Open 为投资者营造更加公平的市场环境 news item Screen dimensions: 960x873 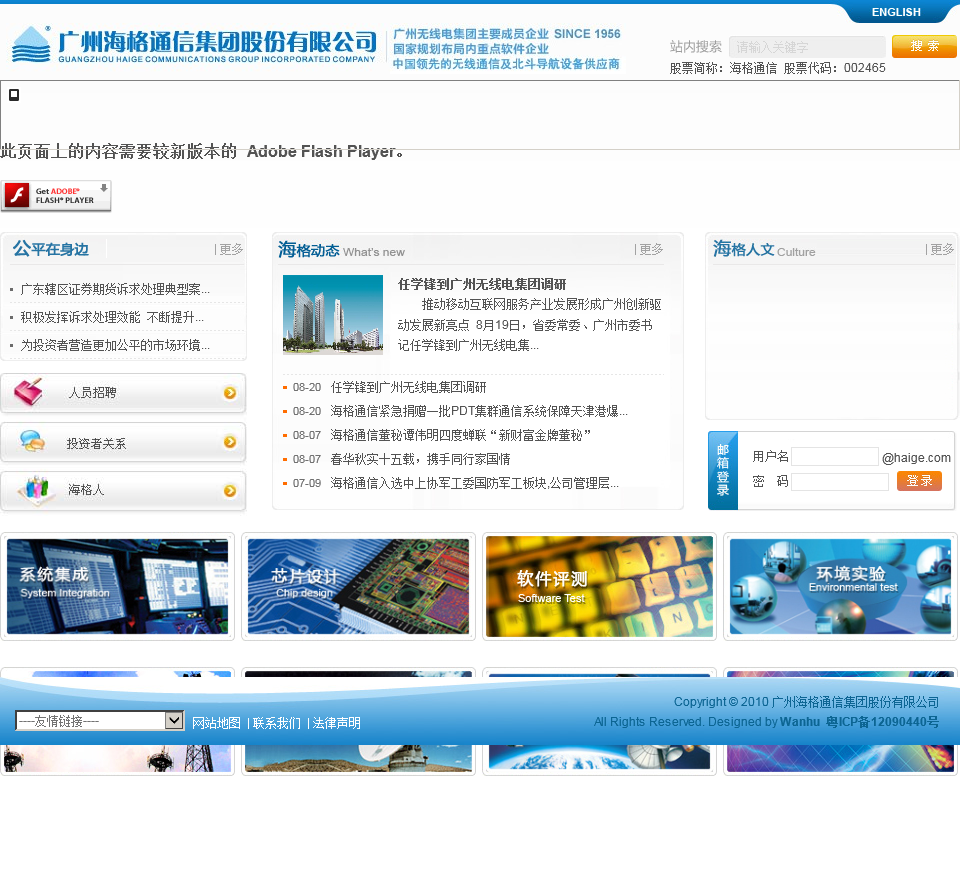click(115, 345)
